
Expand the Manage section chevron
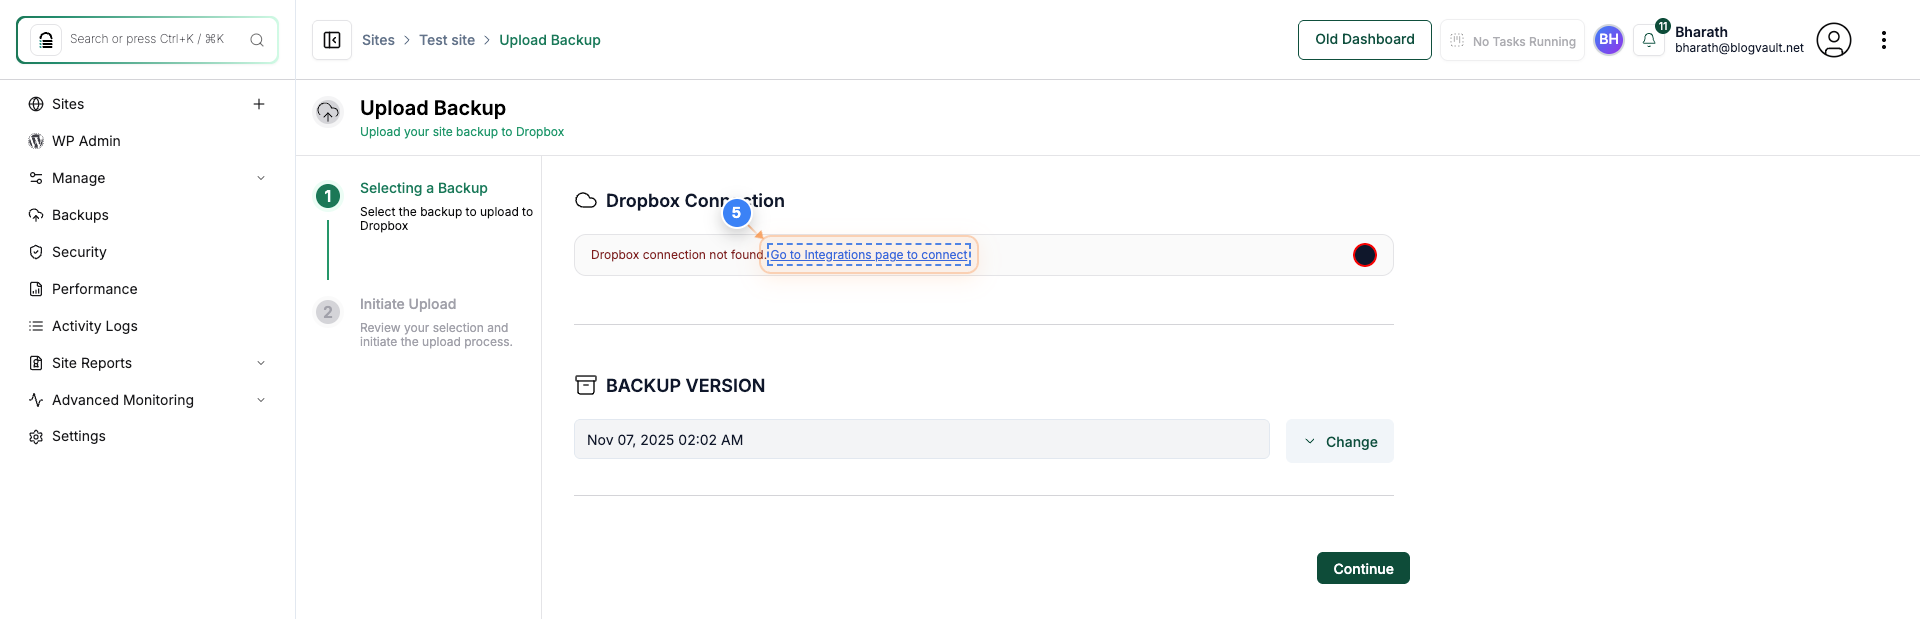(261, 177)
